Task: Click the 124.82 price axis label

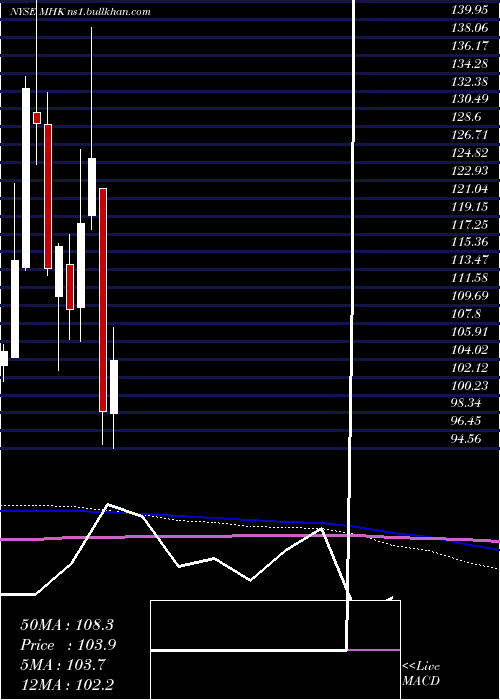Action: pyautogui.click(x=470, y=153)
